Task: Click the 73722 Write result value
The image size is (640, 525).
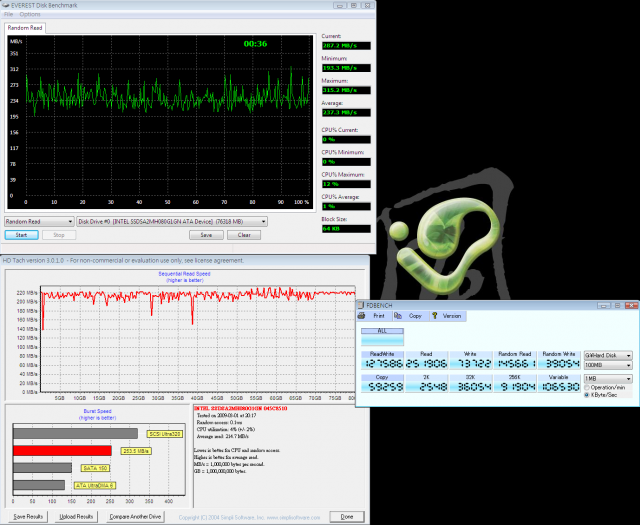Action: 470,363
